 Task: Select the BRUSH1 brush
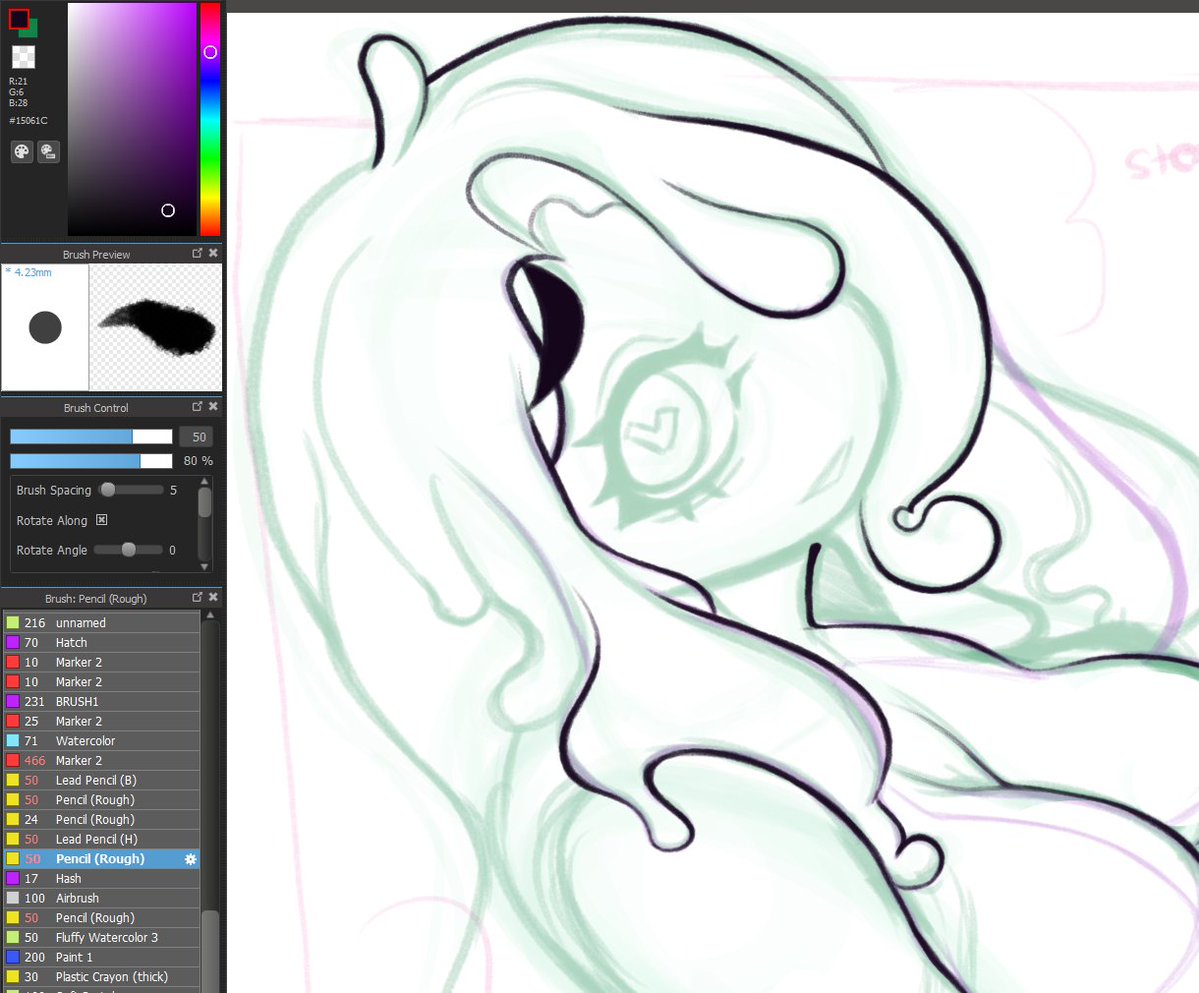[102, 701]
